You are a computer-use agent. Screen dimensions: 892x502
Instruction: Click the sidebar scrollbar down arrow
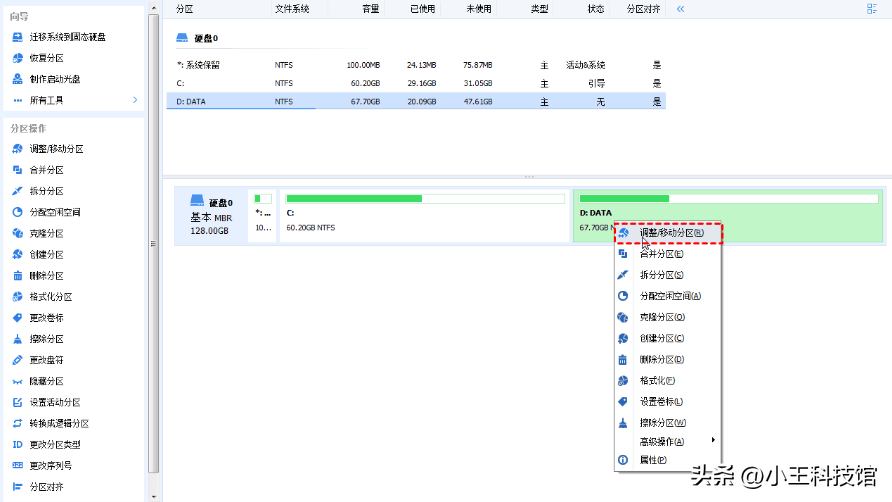(154, 496)
